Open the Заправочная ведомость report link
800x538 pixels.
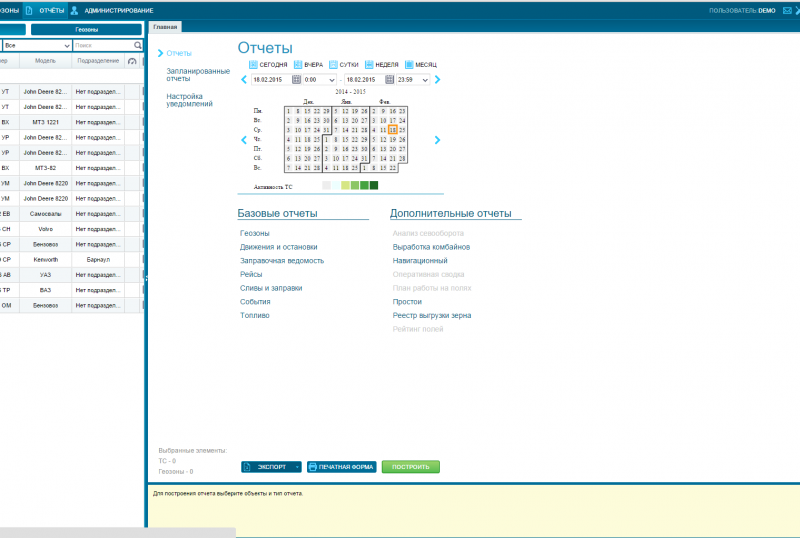pos(282,260)
